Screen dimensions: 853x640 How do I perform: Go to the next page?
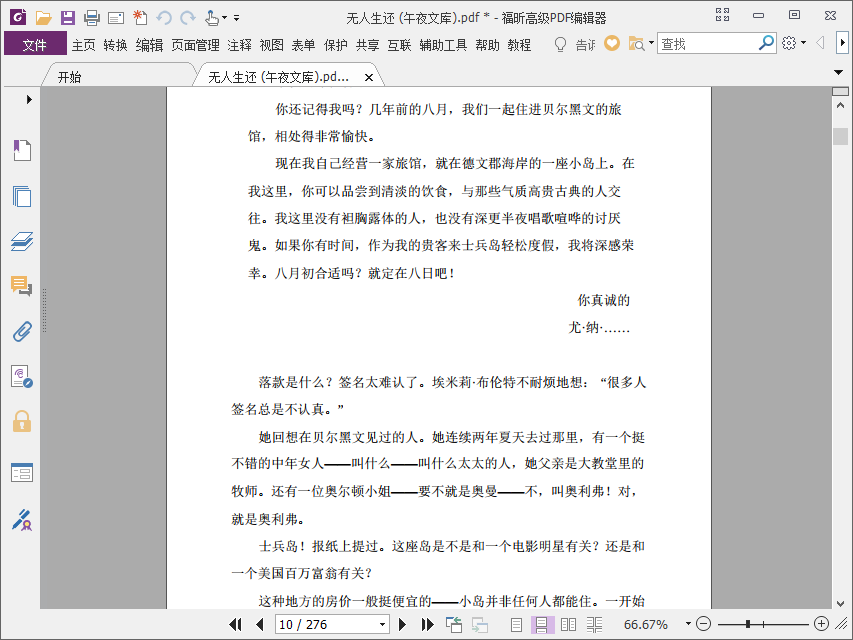[x=403, y=624]
